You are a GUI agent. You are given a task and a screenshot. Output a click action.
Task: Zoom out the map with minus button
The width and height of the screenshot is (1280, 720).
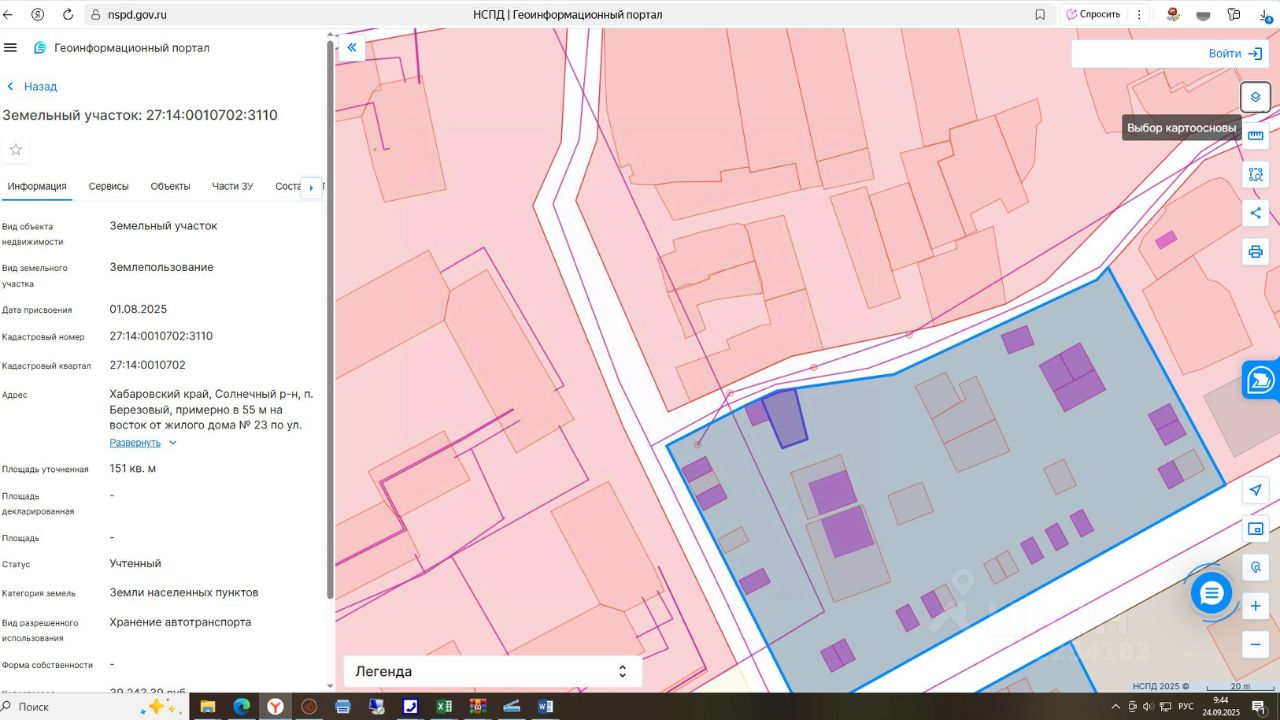1255,645
